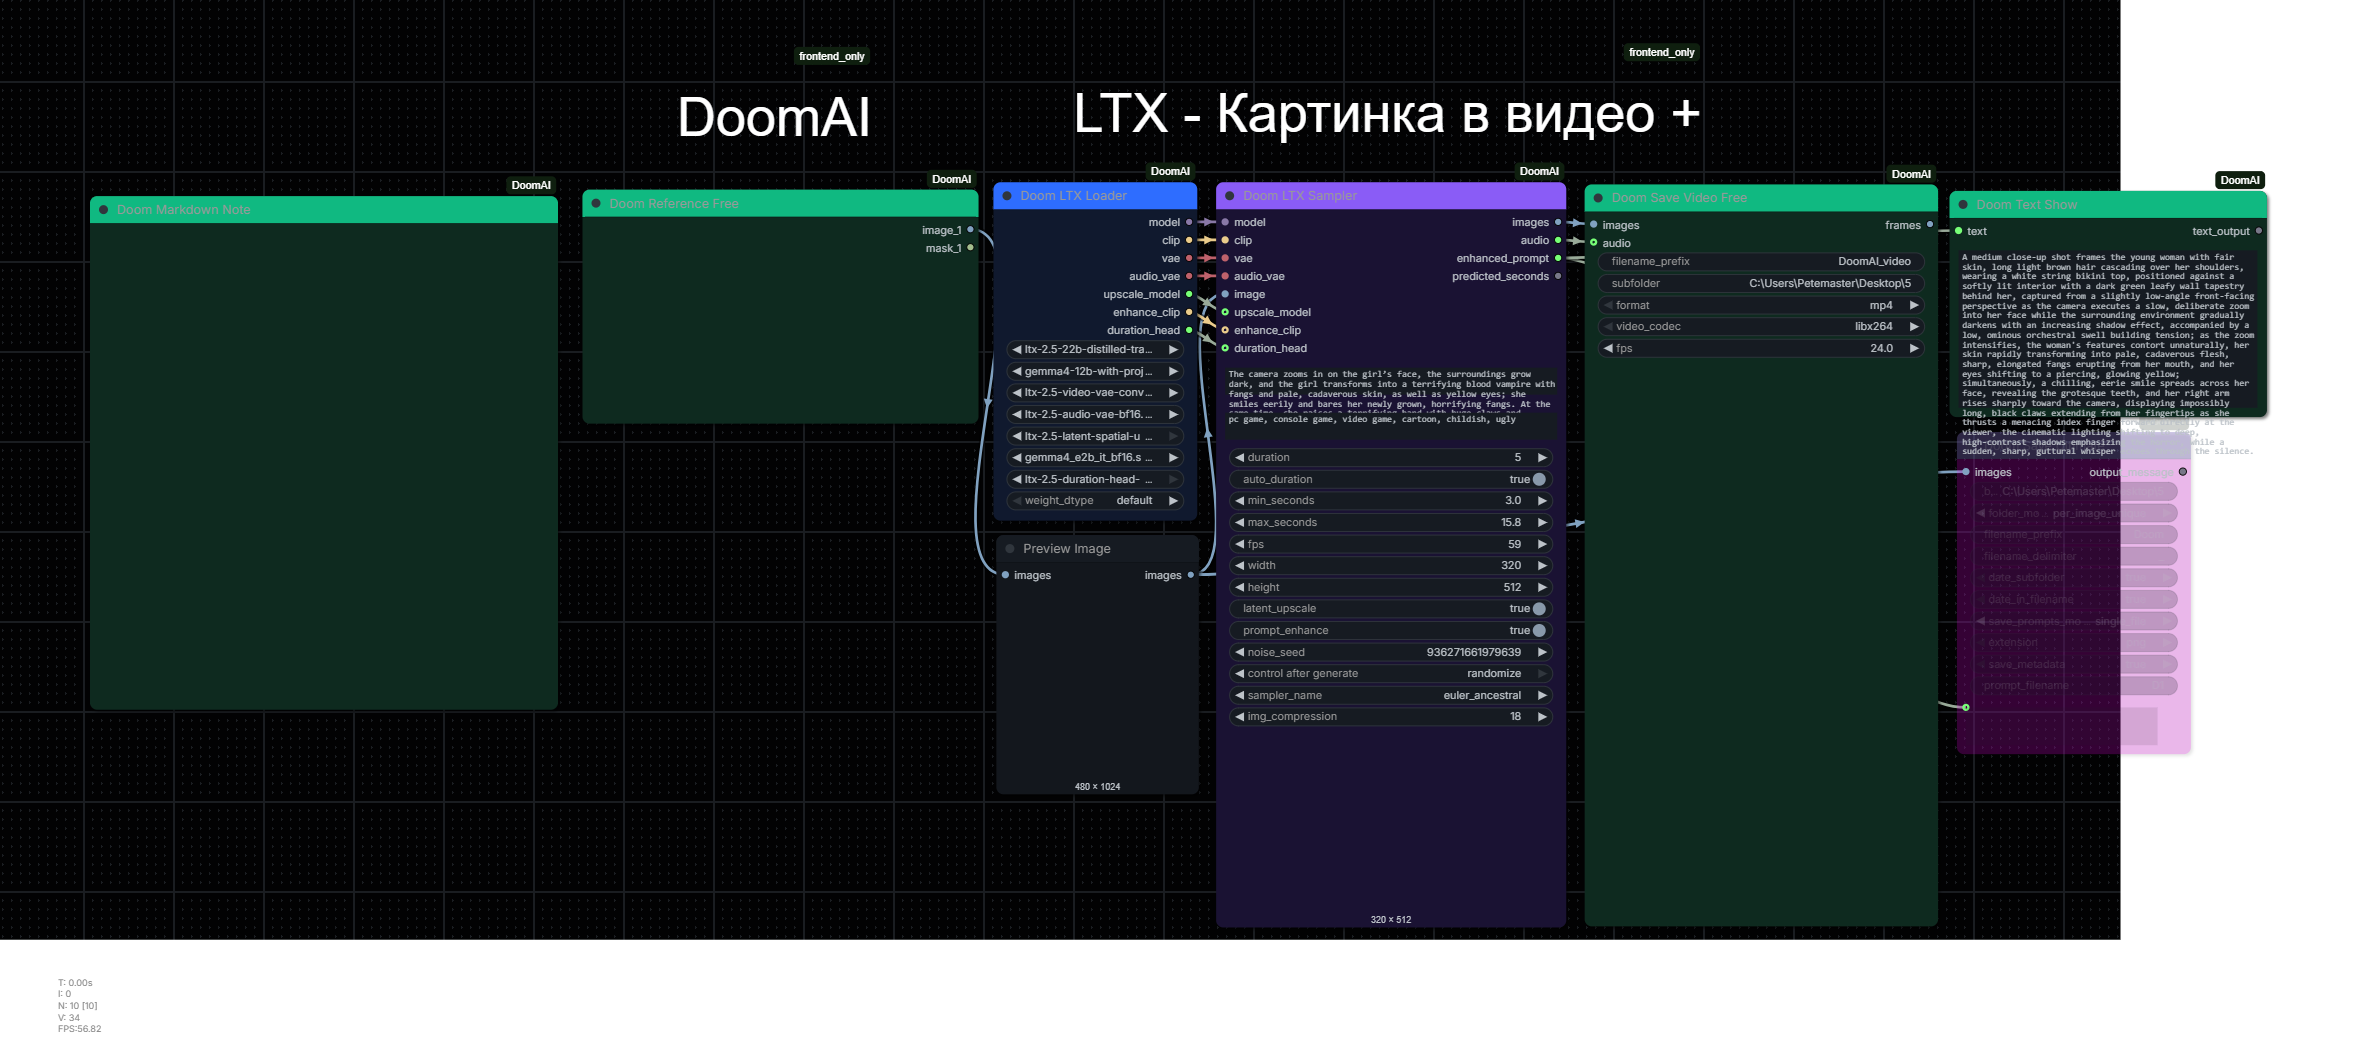Decrease width with its left arrow
Screen dimensions: 2356x1044
(x=1240, y=565)
